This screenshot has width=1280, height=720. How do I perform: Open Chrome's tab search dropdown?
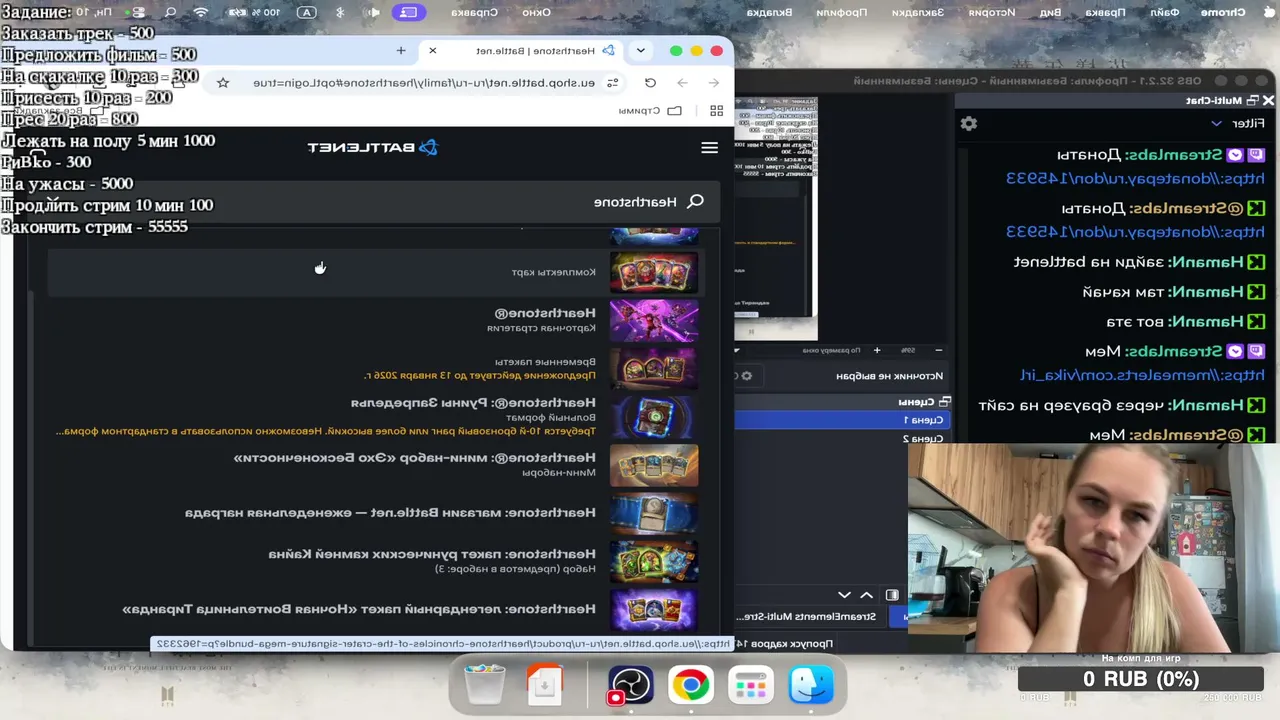pos(640,51)
